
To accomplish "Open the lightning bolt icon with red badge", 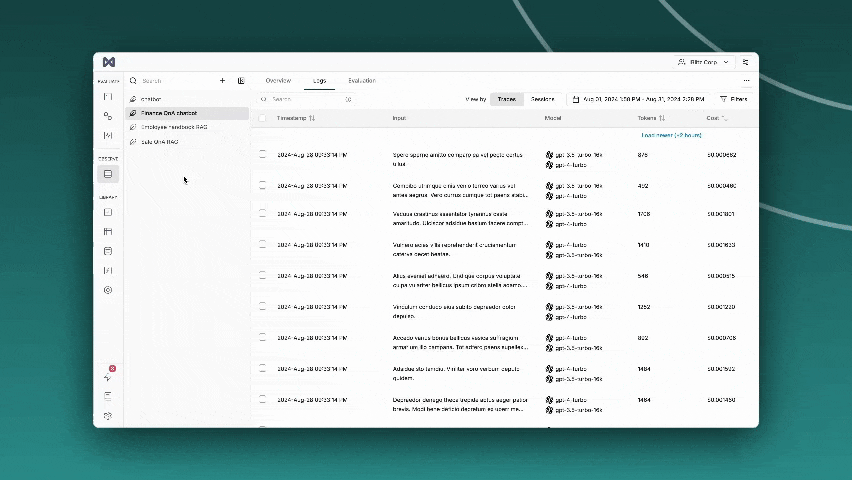I will tap(108, 377).
